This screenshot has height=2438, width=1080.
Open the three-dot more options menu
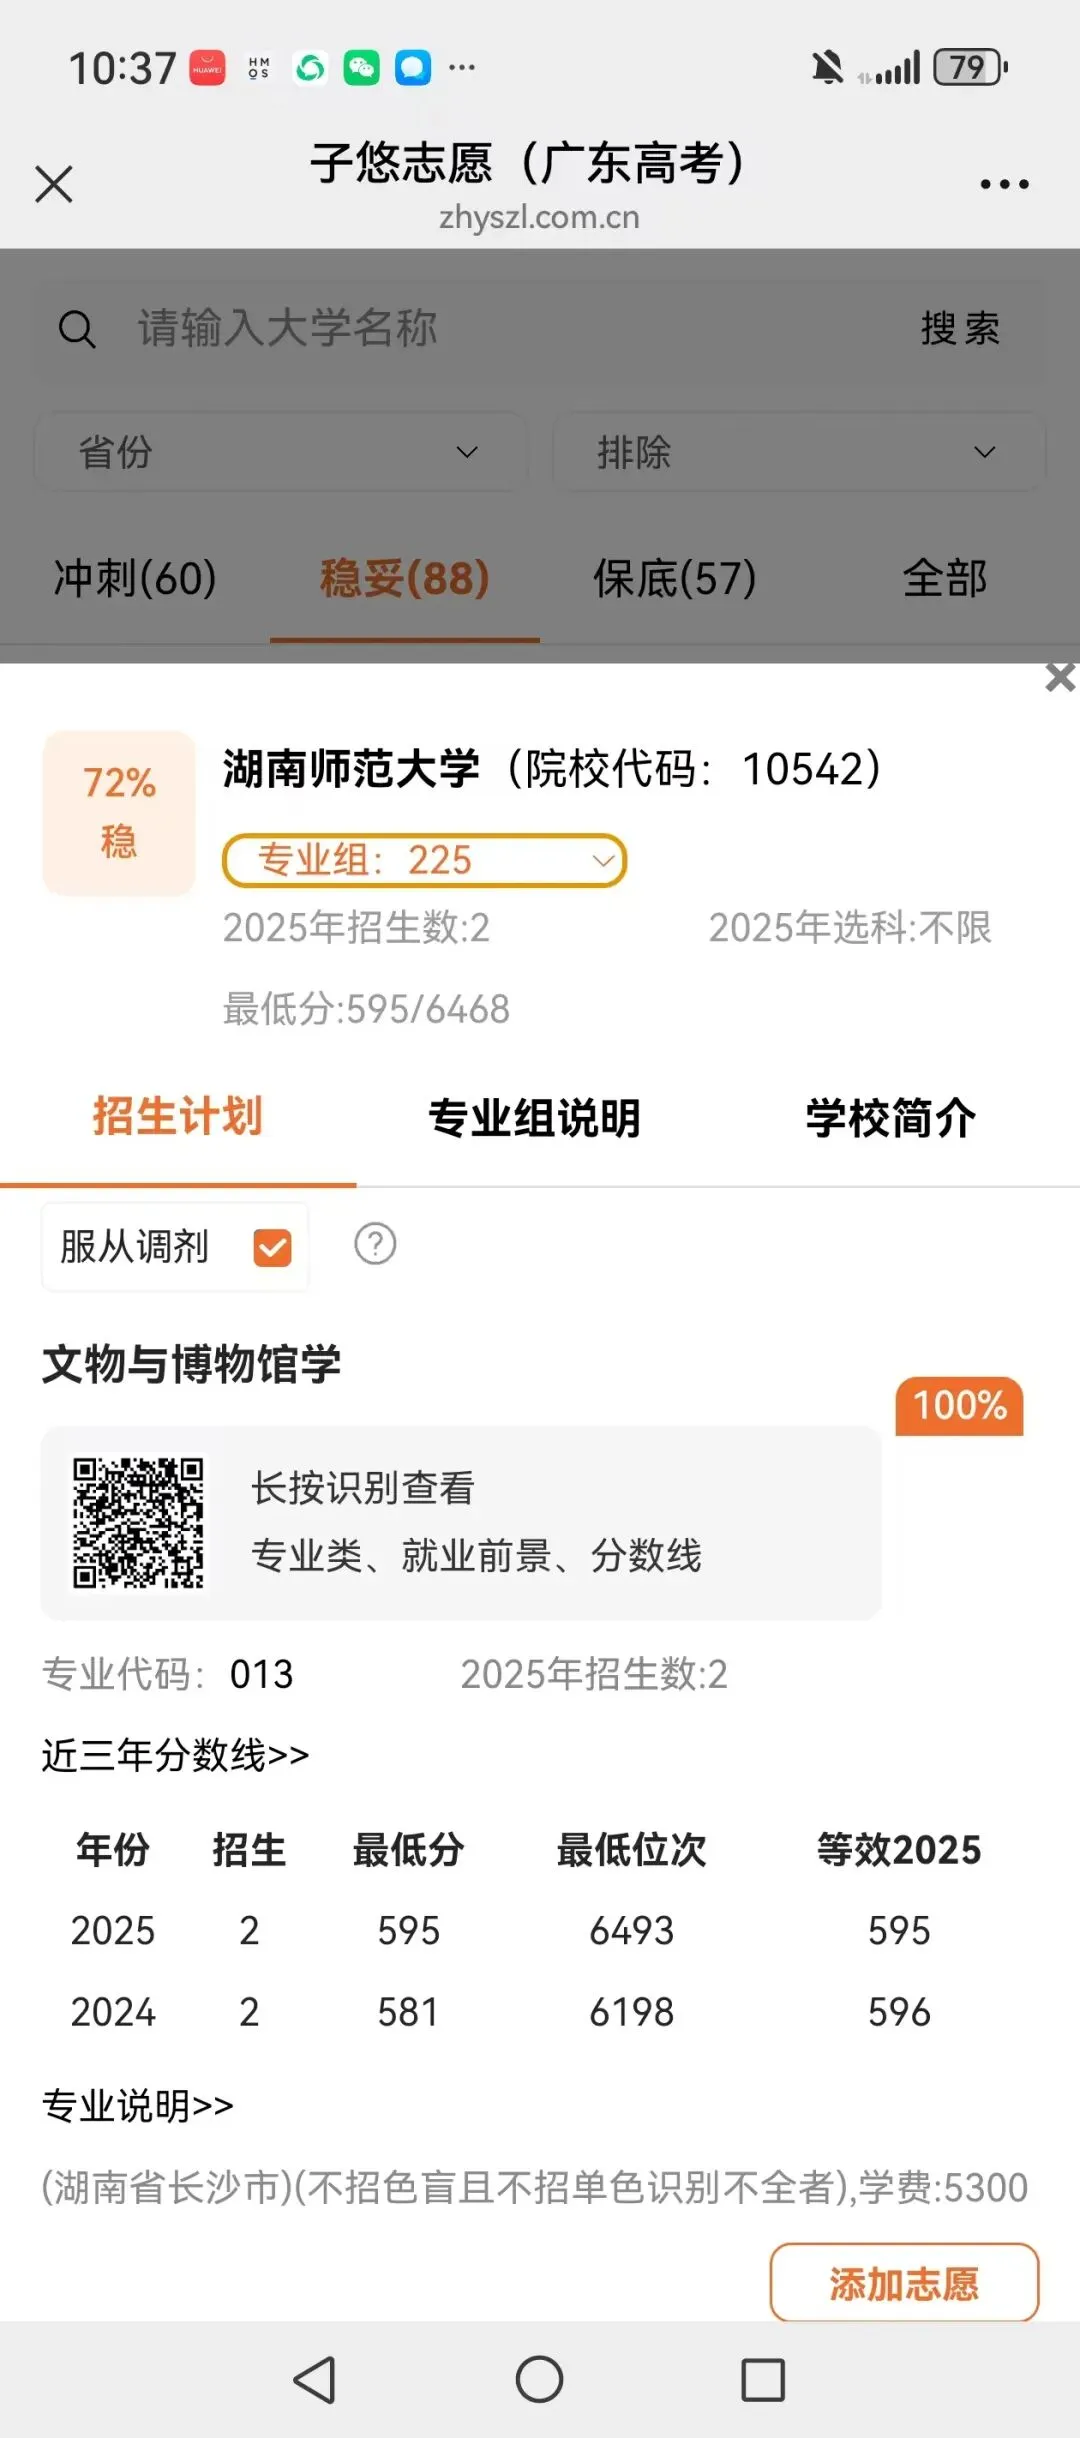1004,184
